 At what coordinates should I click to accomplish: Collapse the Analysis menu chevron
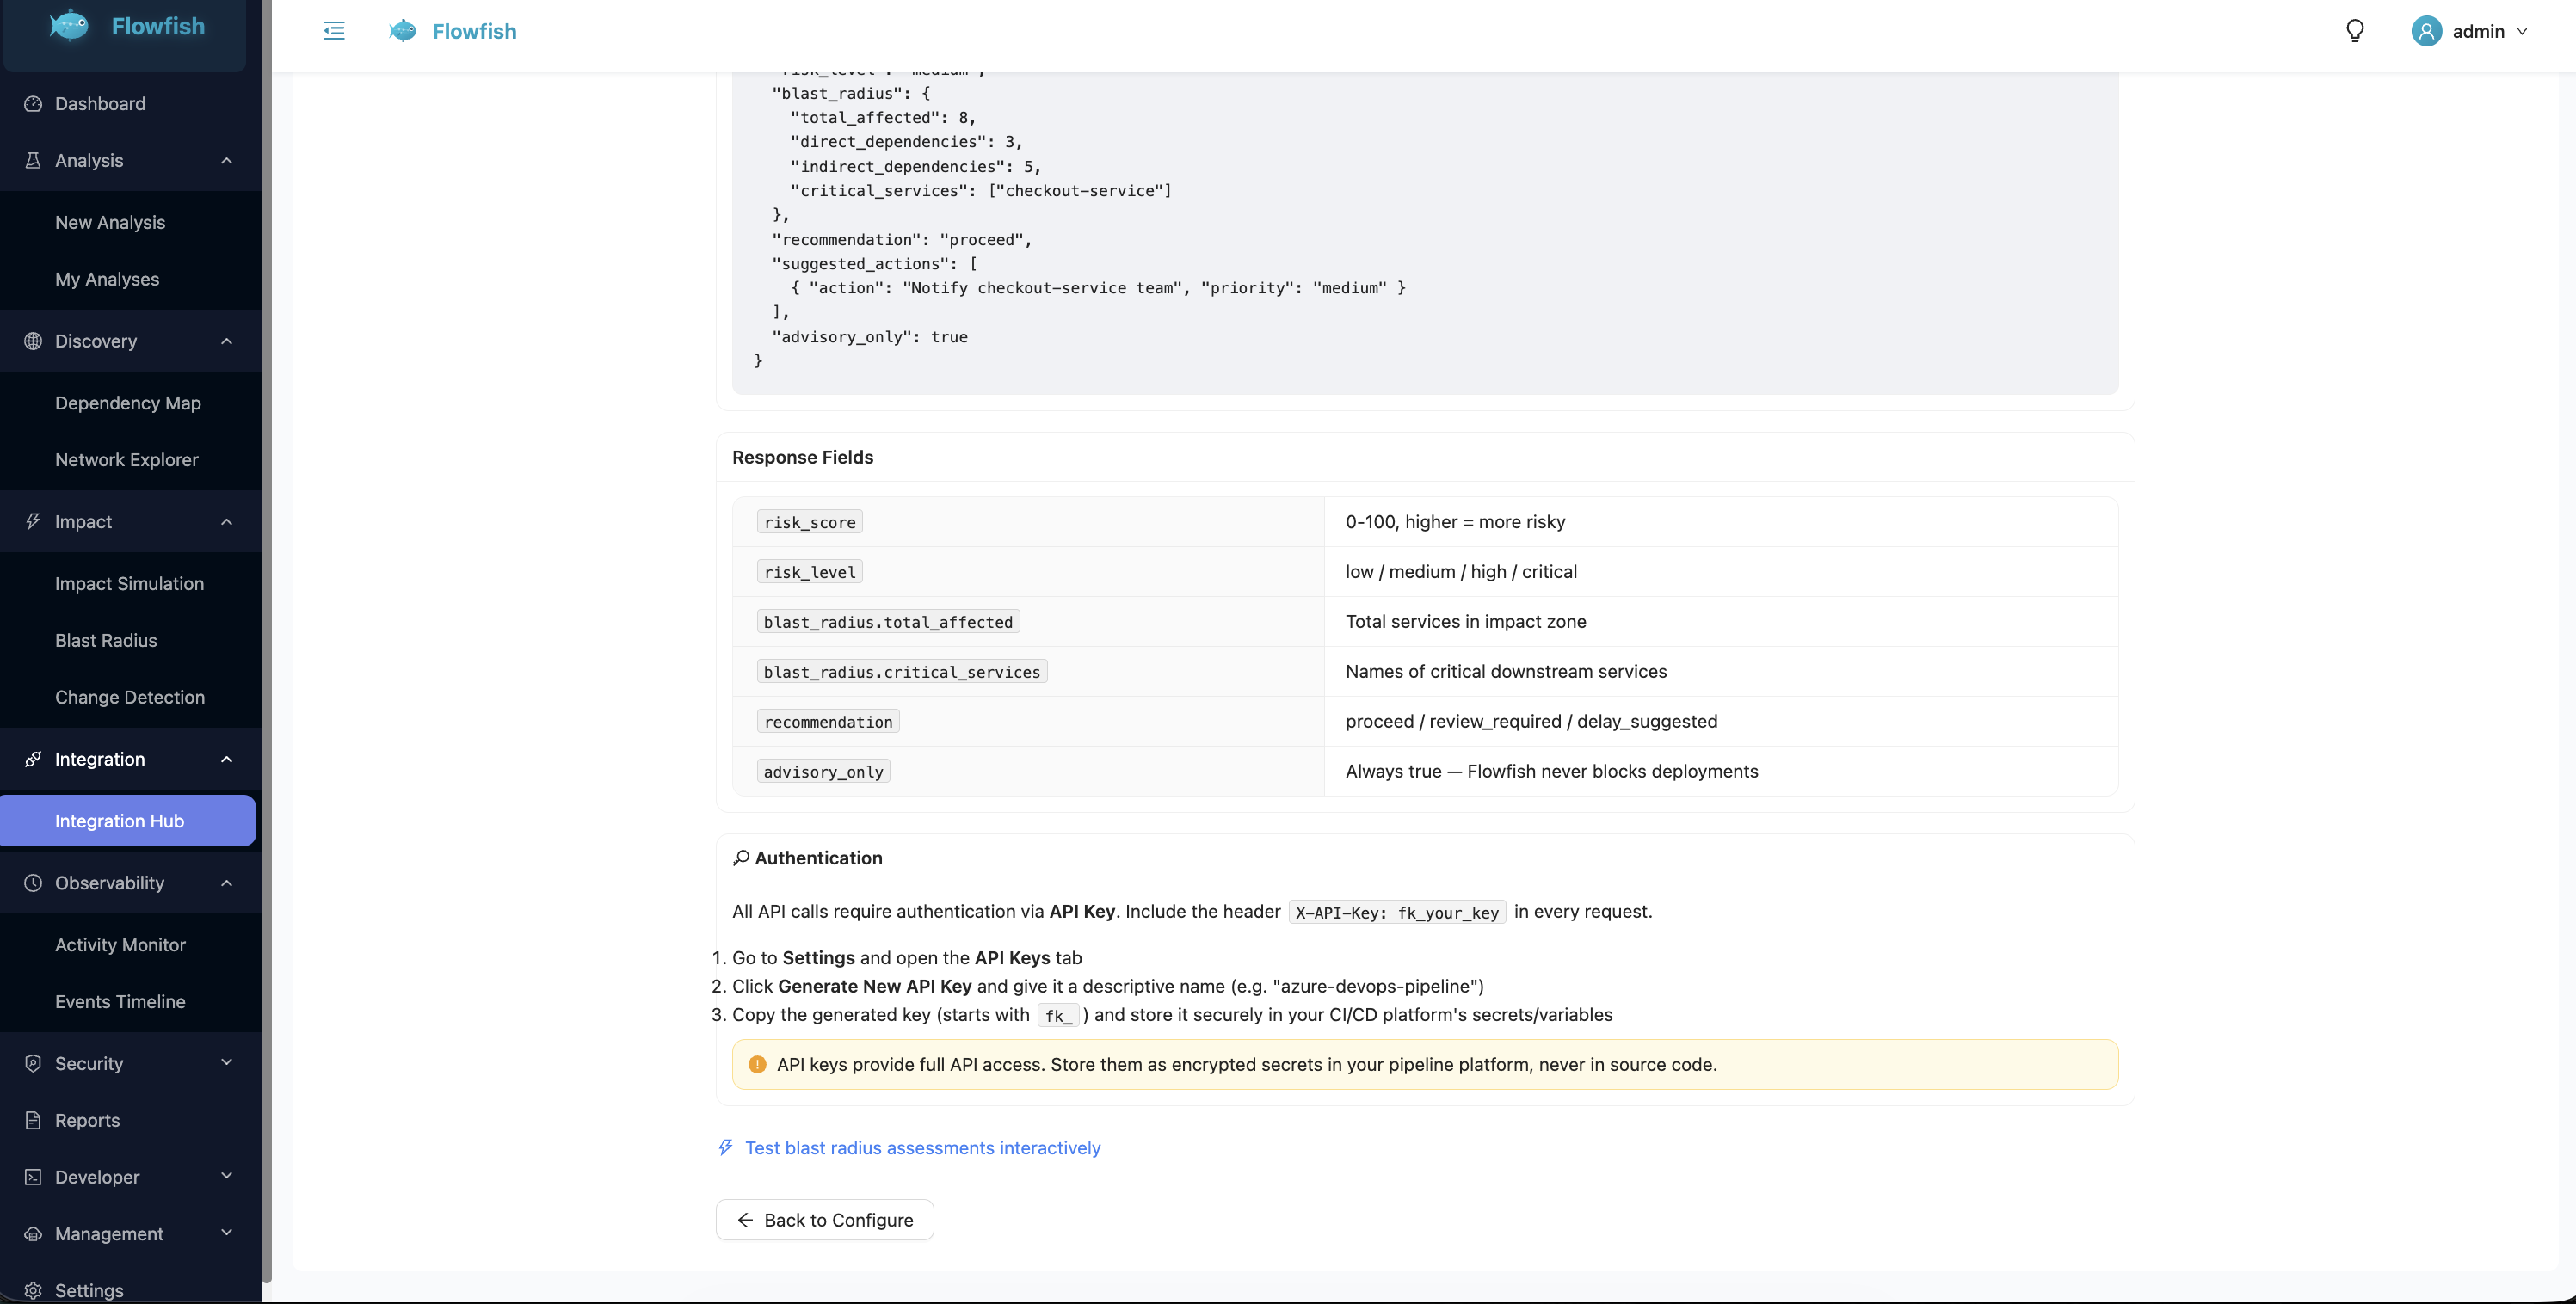(227, 160)
